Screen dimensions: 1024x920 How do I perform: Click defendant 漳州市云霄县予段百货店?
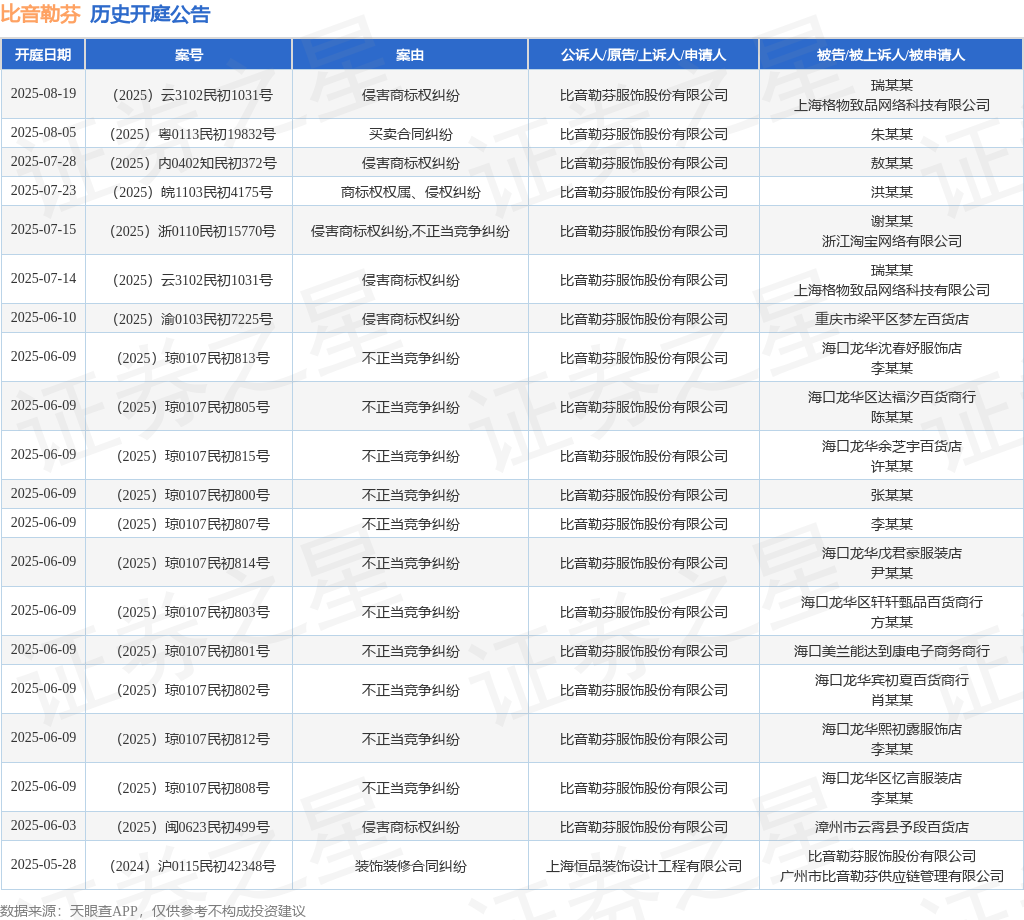891,827
